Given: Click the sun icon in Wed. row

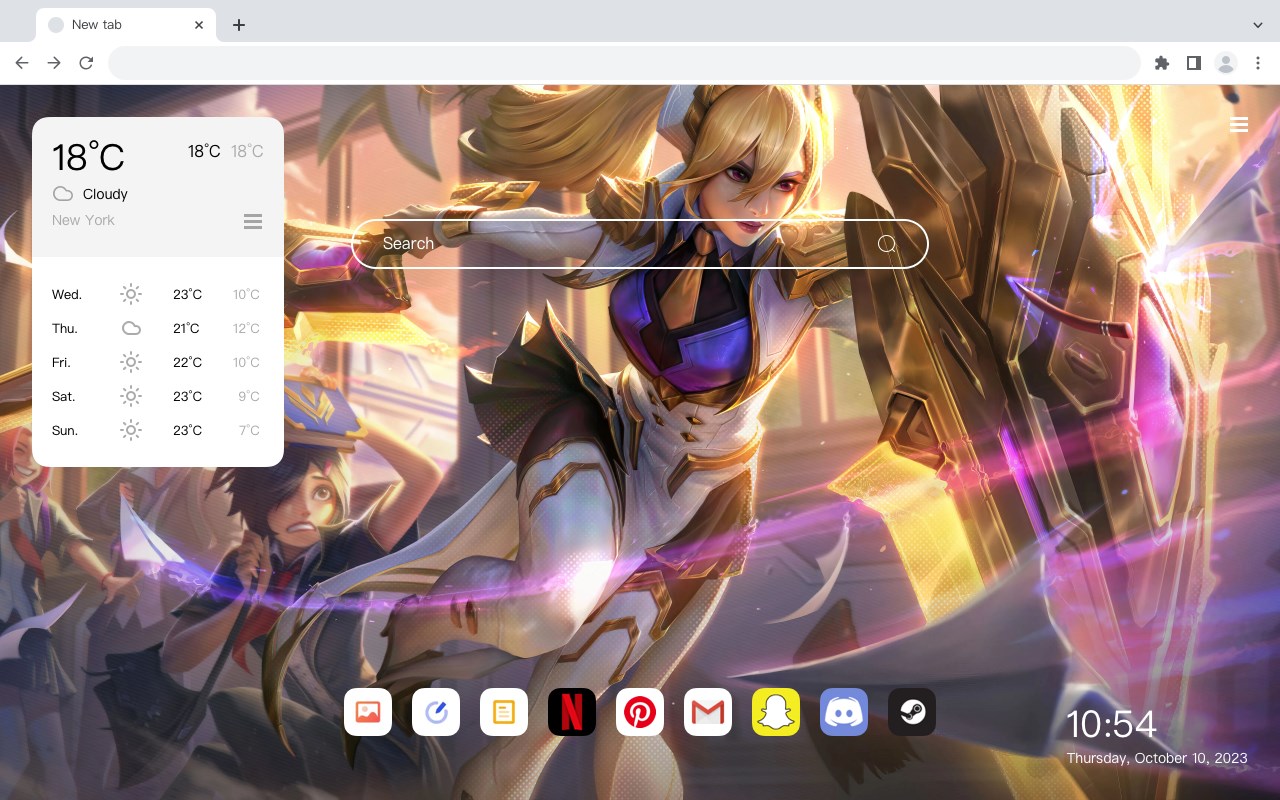Looking at the screenshot, I should click(131, 294).
